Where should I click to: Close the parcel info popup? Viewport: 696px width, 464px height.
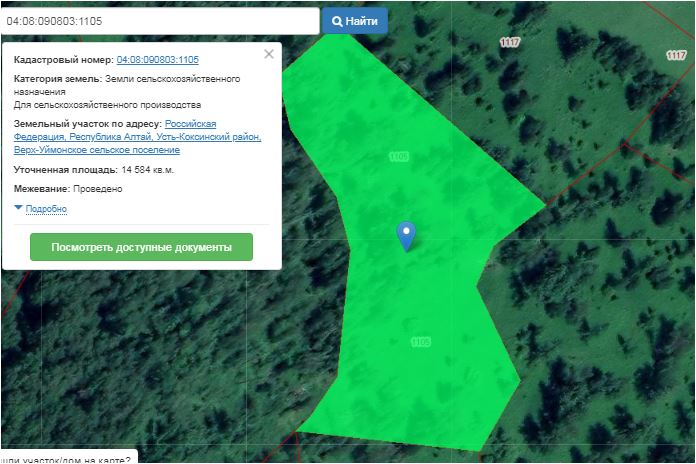pos(269,55)
